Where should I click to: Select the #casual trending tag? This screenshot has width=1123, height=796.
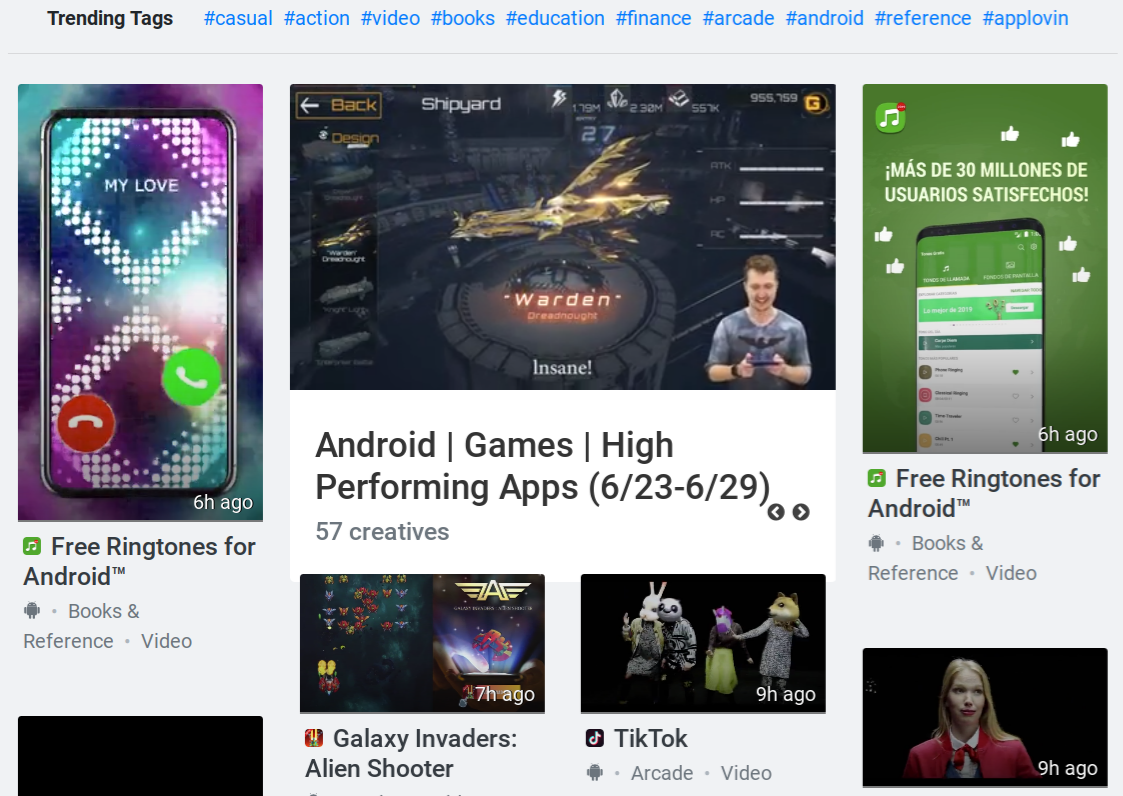(x=238, y=18)
